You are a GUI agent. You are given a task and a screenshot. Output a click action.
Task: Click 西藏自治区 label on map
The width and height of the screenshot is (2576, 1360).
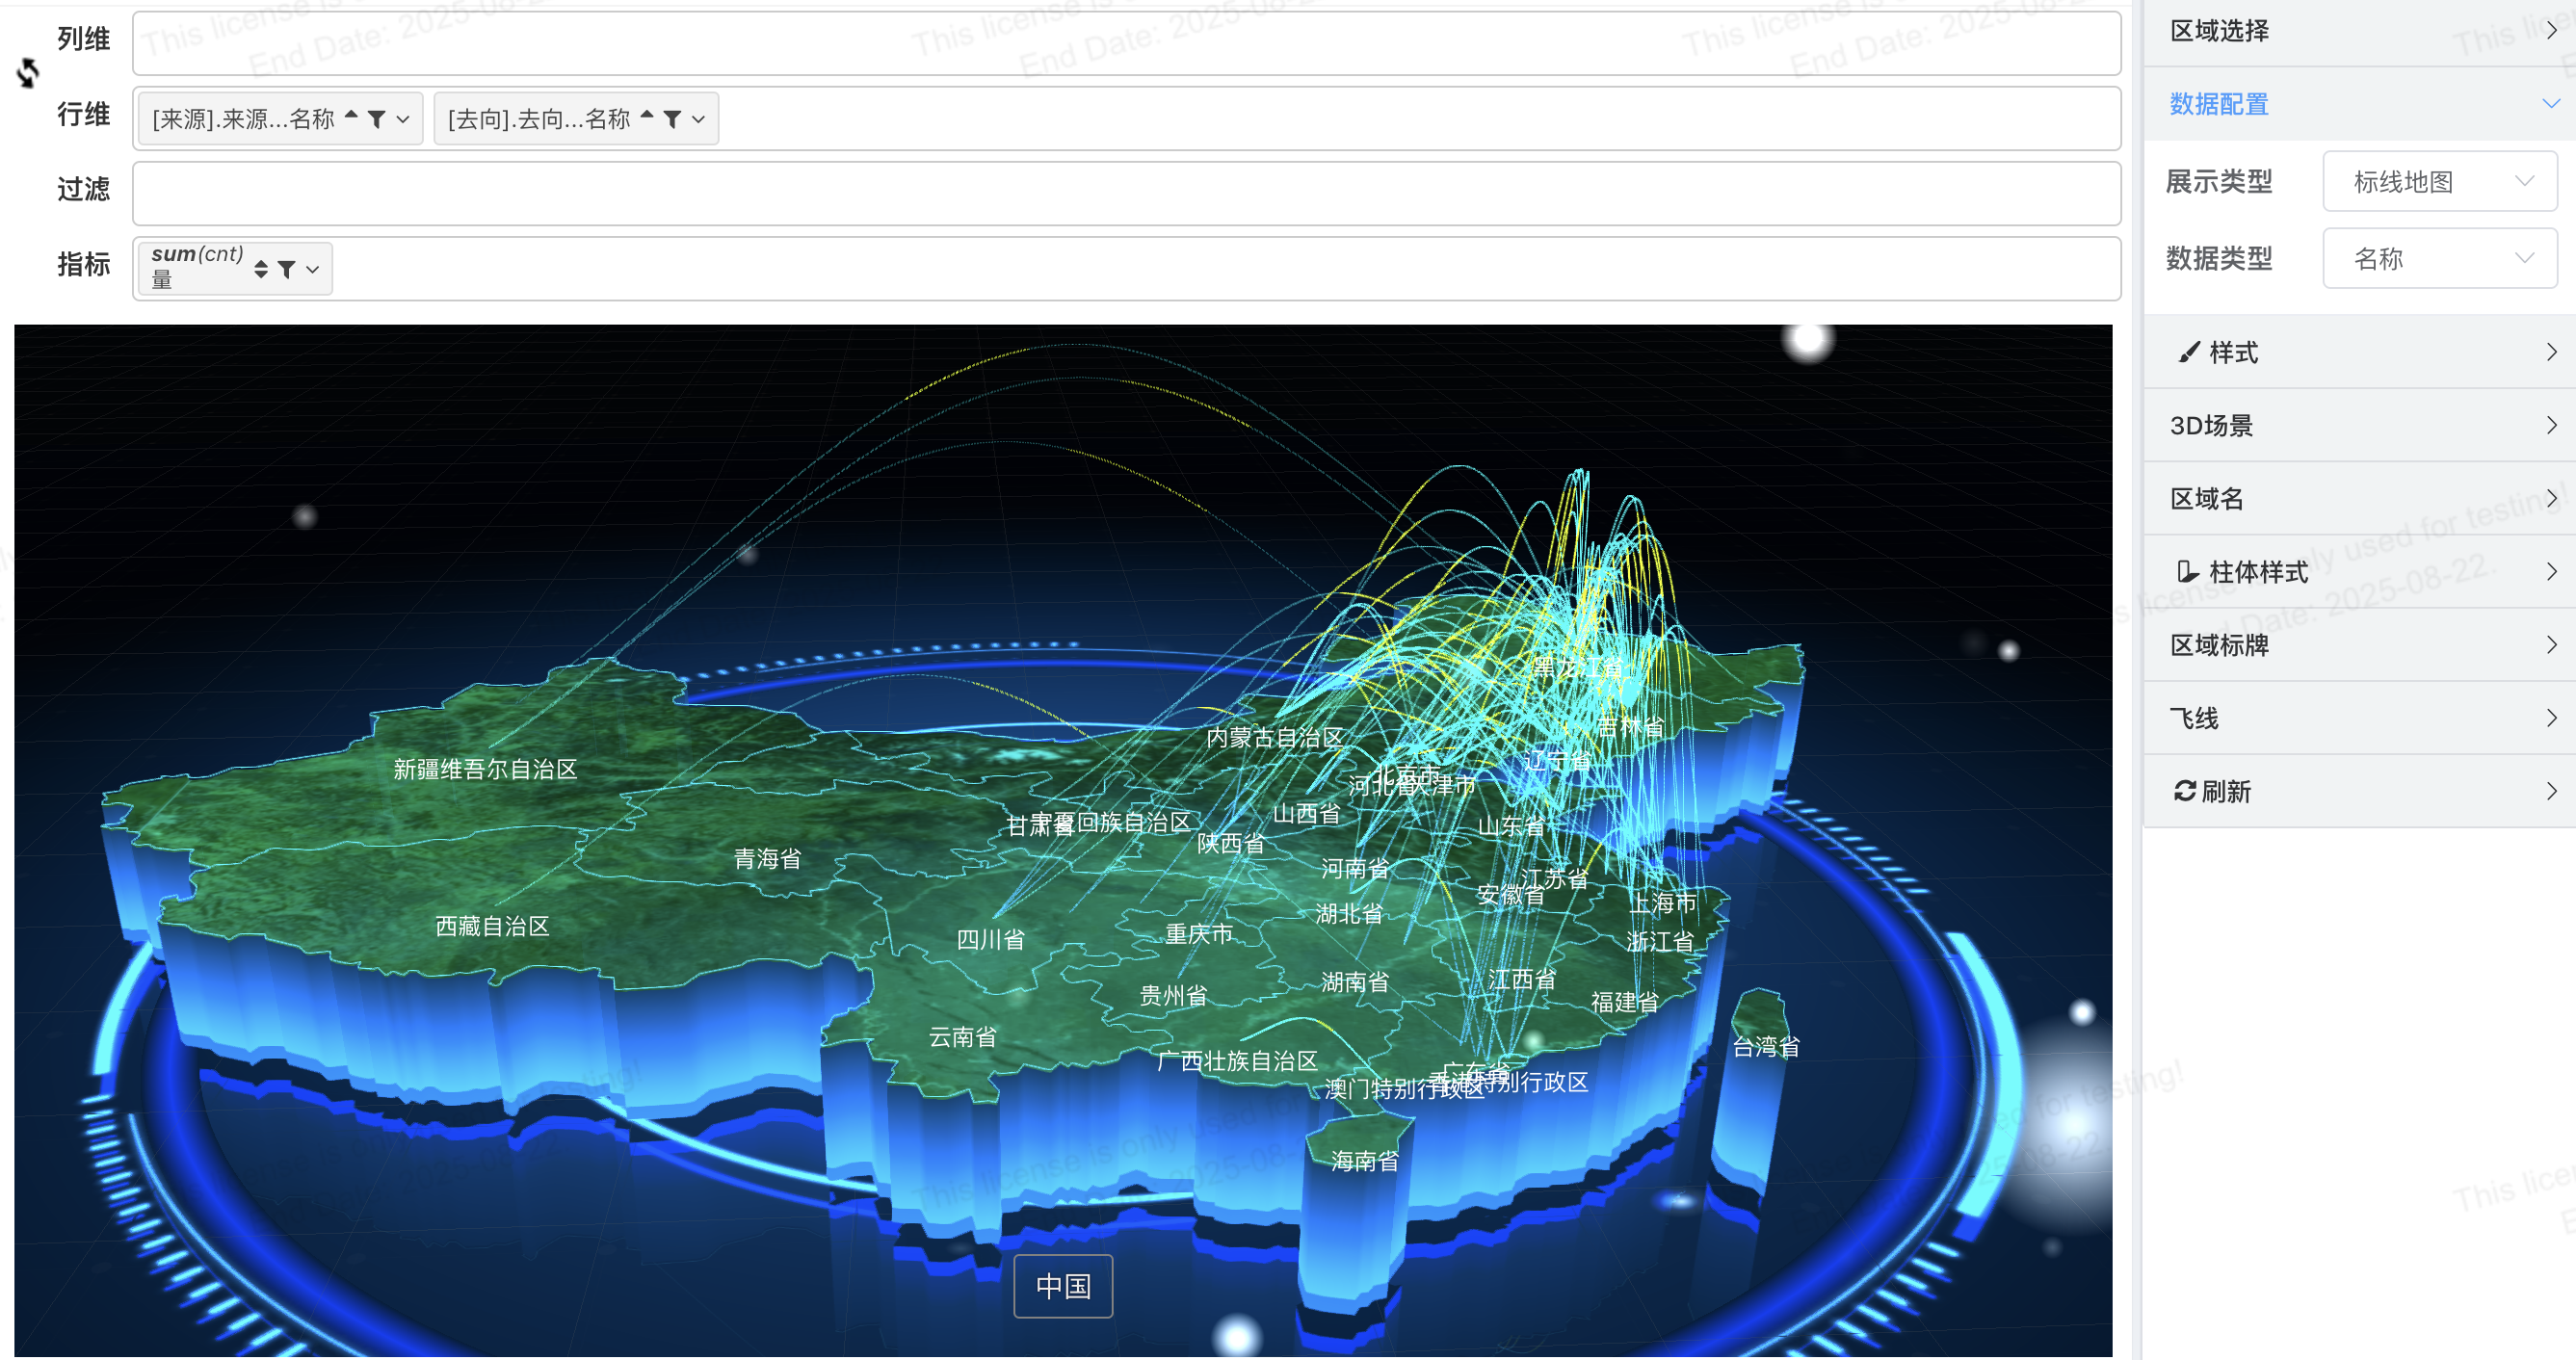(x=492, y=926)
